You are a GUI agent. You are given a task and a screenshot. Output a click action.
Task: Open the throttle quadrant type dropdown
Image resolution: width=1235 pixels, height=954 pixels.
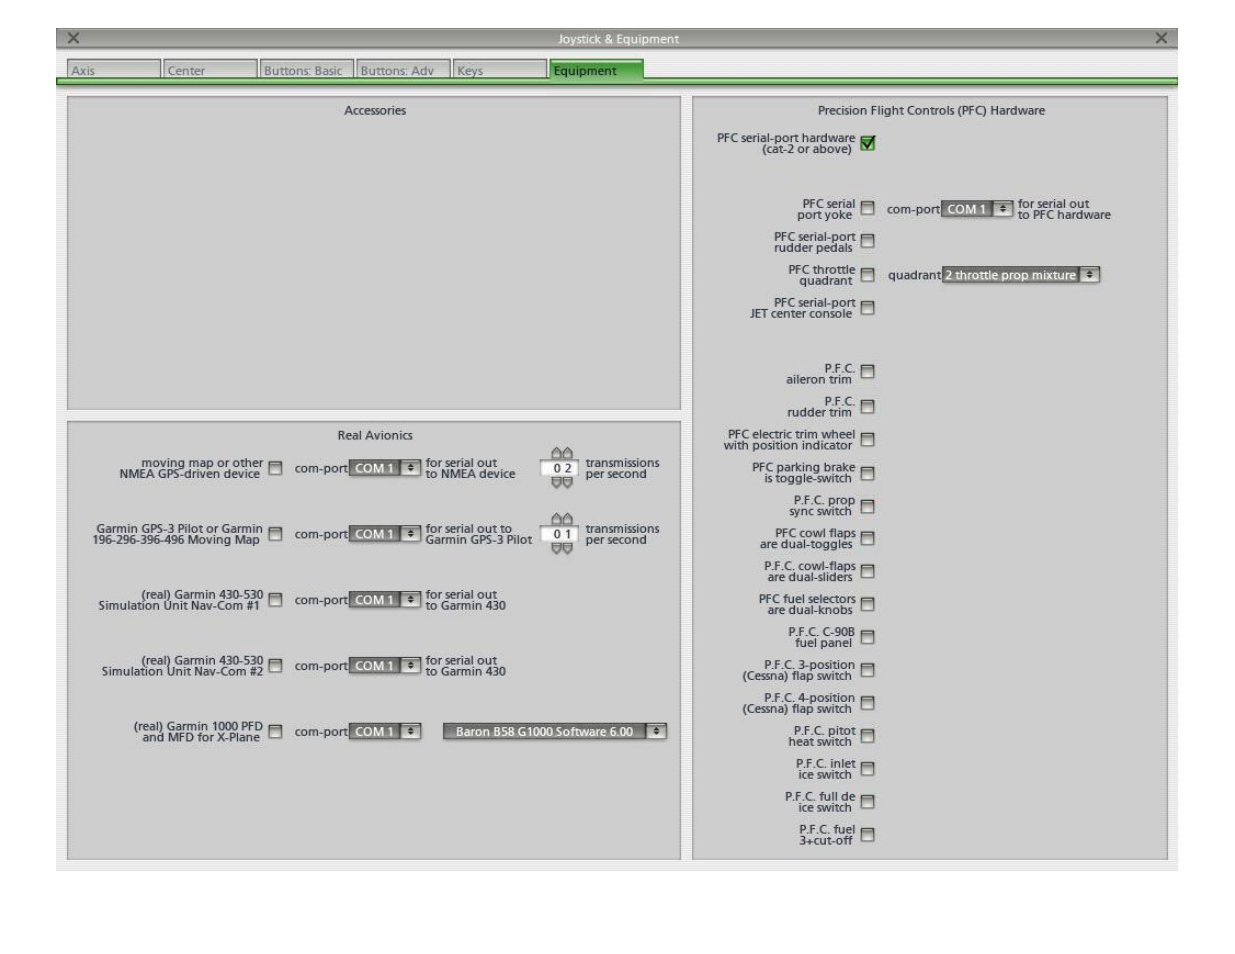[1020, 275]
